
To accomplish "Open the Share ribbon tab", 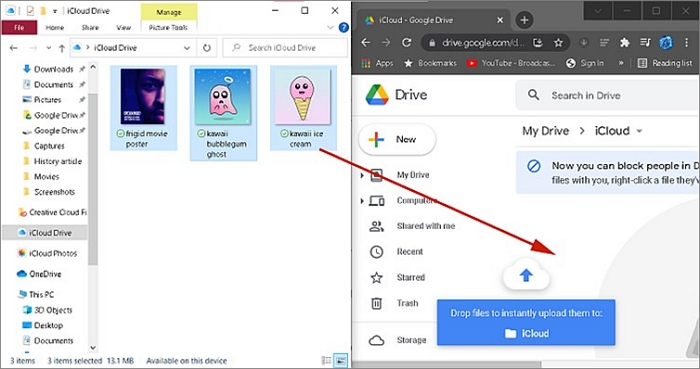I will tap(90, 28).
